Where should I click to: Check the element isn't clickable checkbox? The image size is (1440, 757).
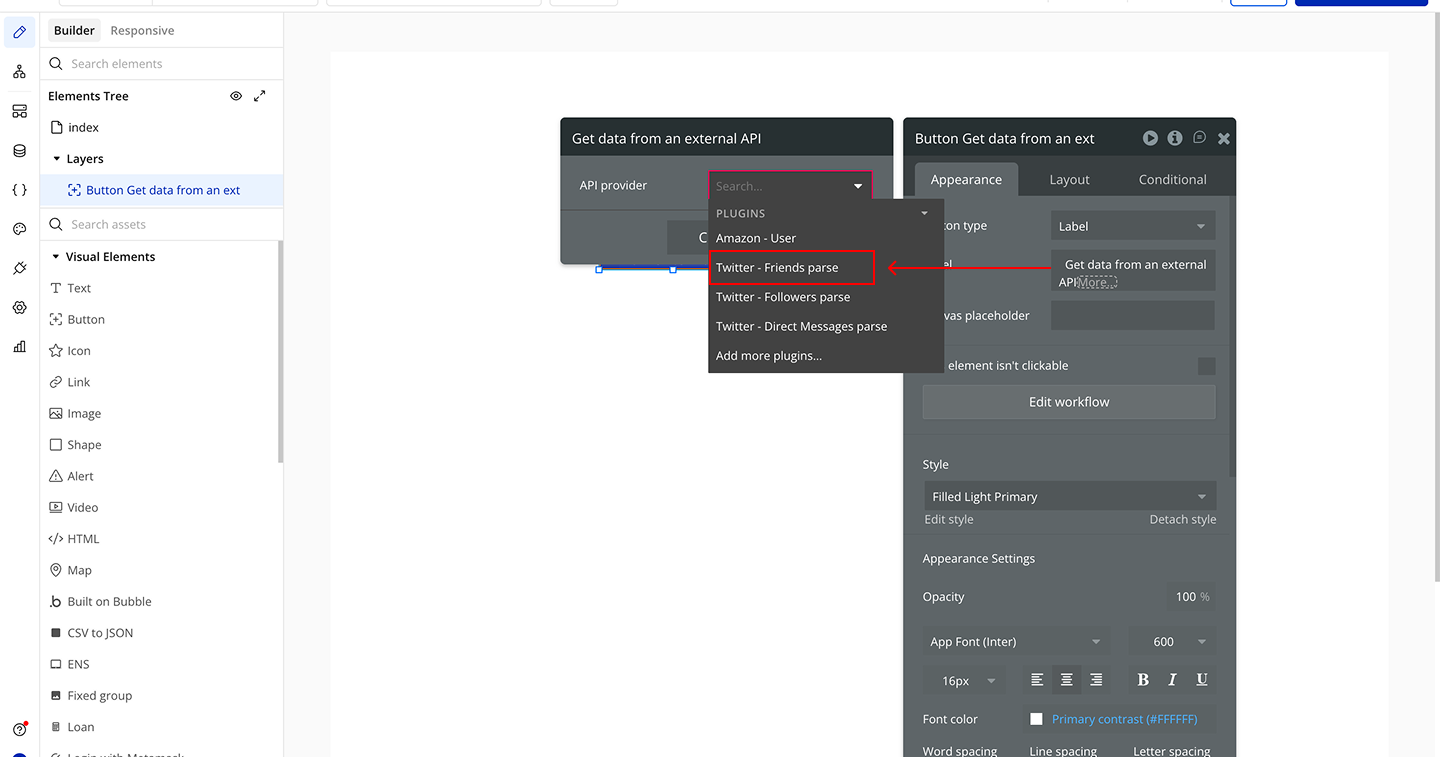pyautogui.click(x=1207, y=366)
